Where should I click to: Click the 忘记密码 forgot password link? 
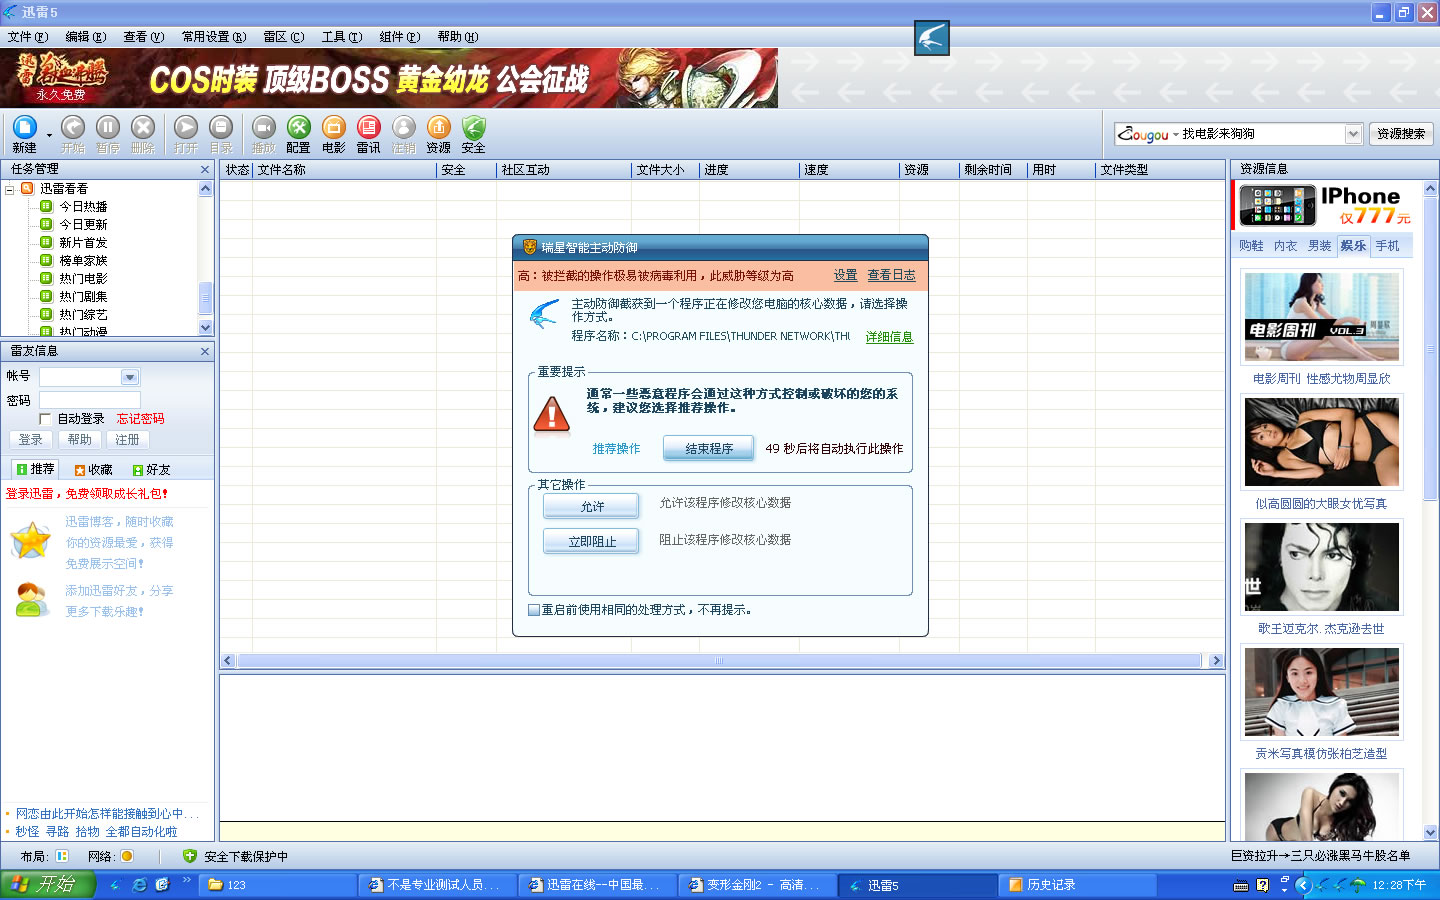pyautogui.click(x=140, y=419)
